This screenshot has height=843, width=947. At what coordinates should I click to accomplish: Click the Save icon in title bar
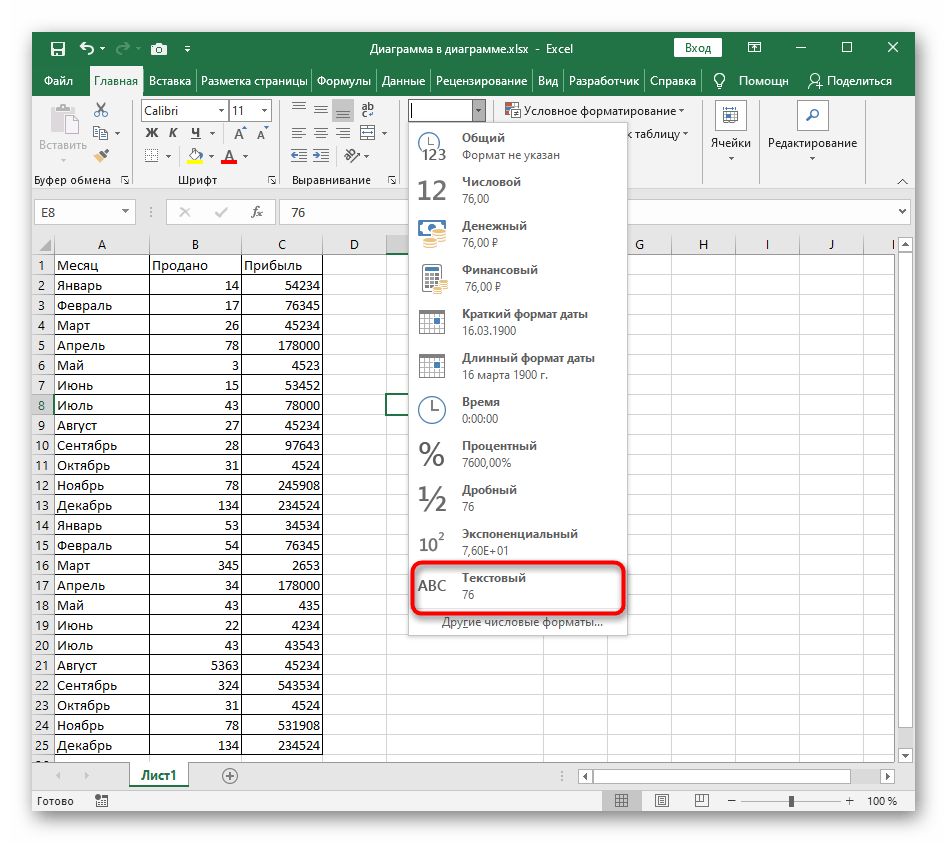pos(58,48)
